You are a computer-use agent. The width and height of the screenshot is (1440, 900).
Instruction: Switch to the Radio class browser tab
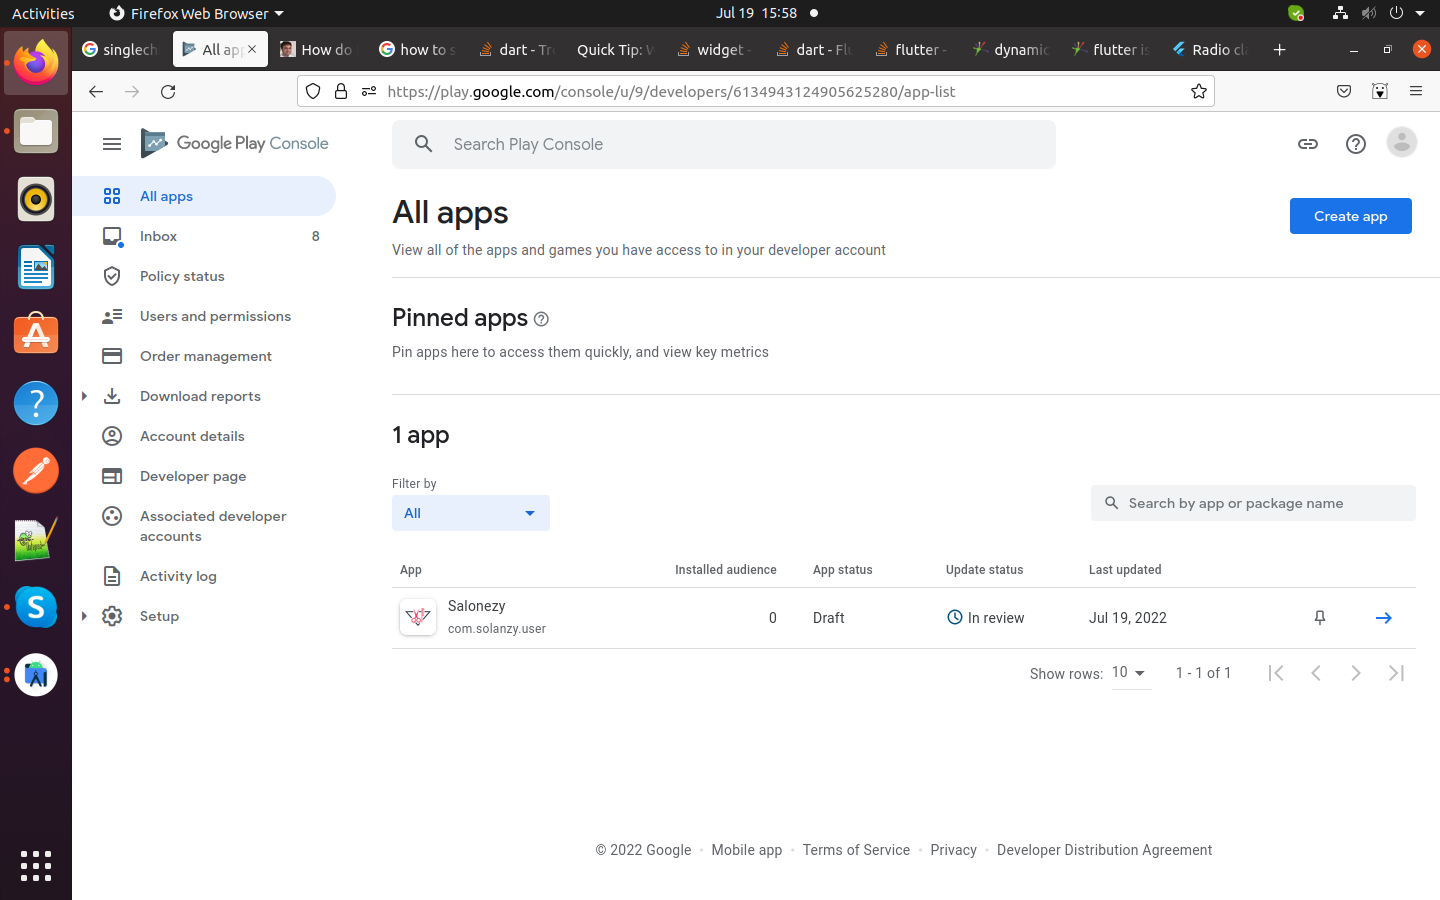click(x=1210, y=49)
